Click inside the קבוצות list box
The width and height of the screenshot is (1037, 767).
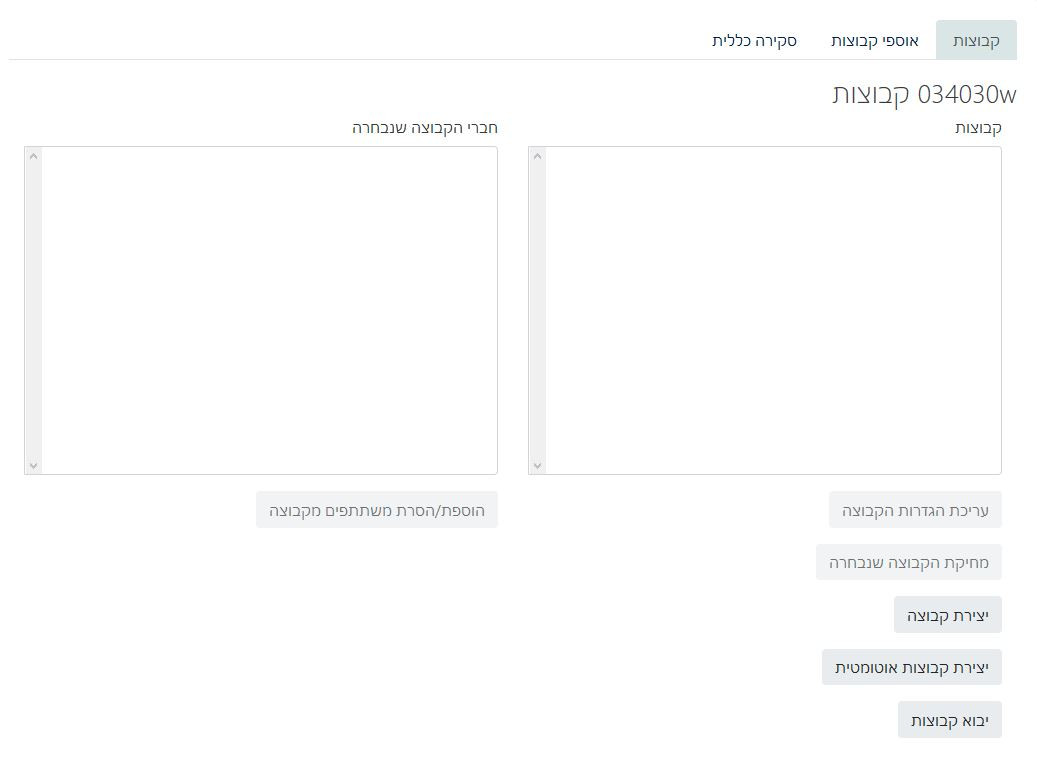[773, 310]
